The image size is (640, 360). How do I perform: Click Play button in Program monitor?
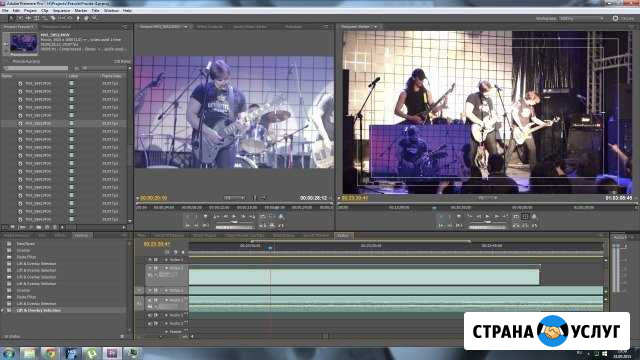(487, 217)
